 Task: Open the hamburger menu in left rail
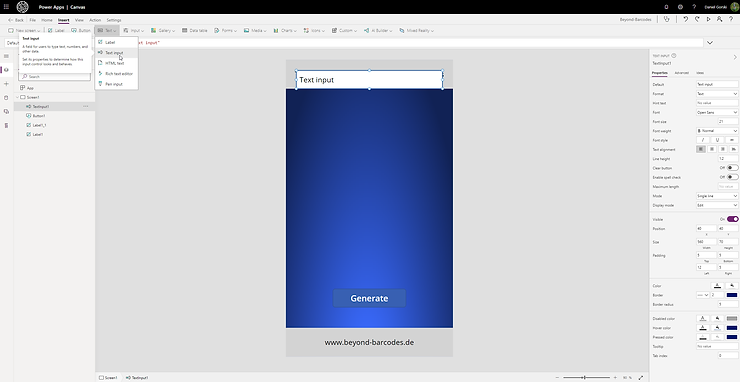pos(6,56)
